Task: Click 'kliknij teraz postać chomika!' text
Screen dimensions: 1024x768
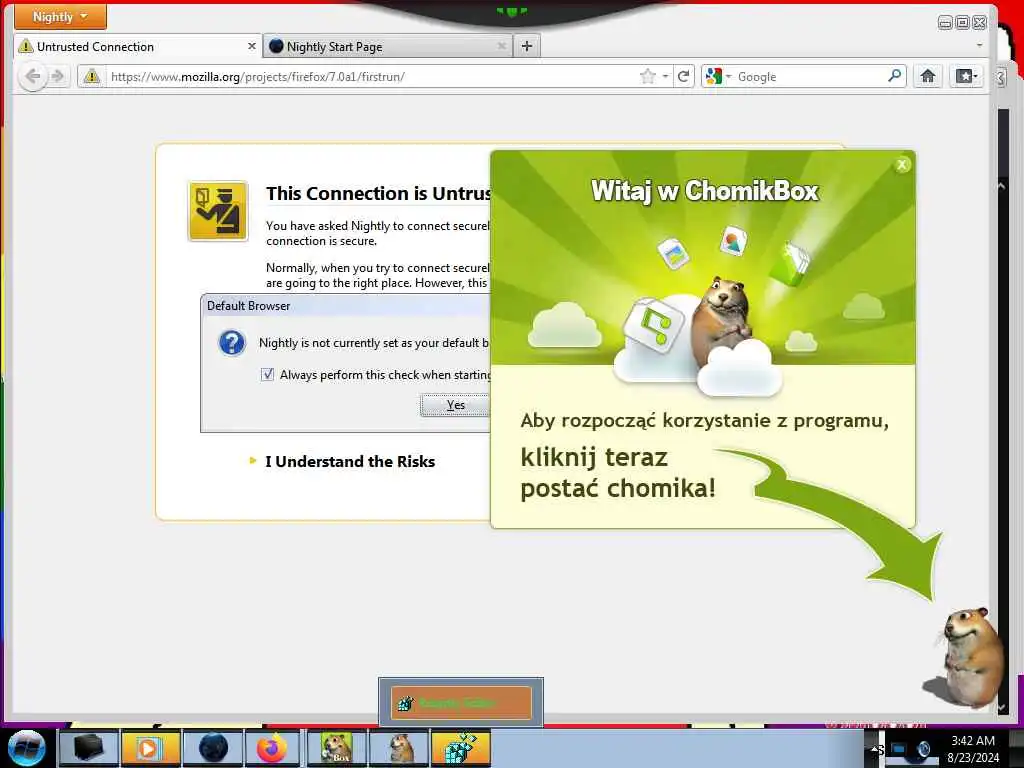Action: (618, 472)
